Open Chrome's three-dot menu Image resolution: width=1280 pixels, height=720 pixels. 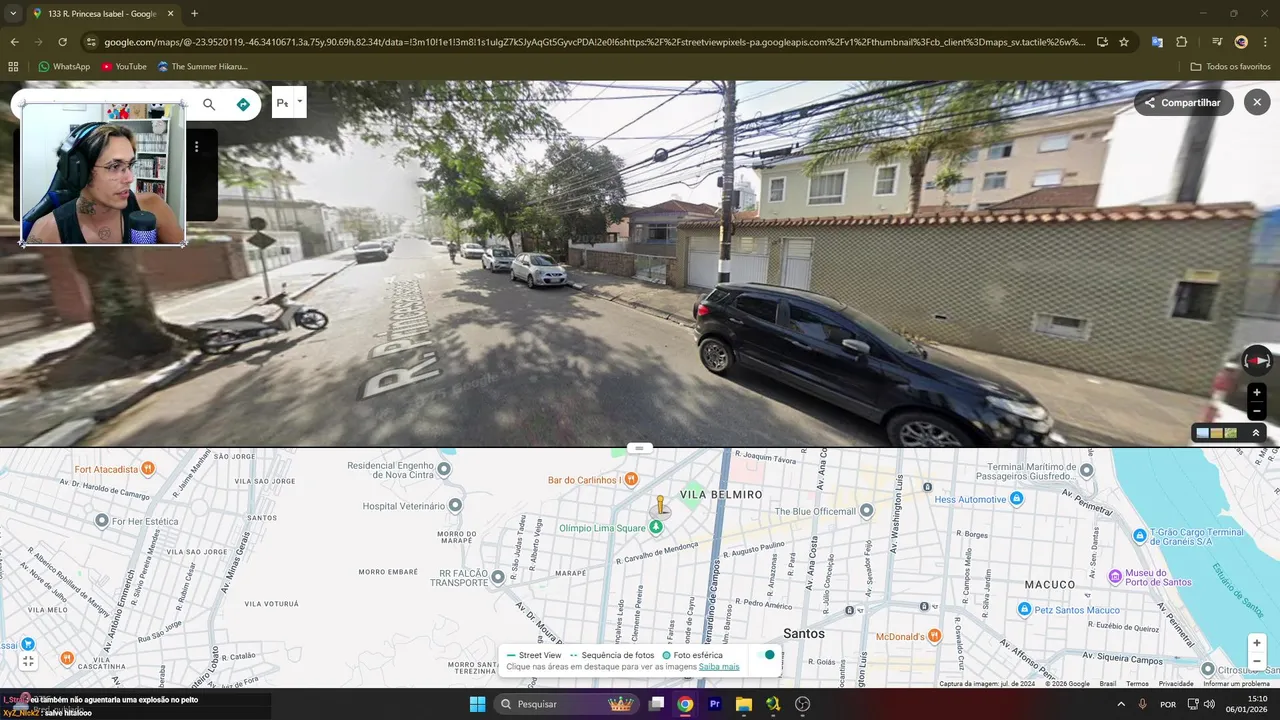[1265, 42]
